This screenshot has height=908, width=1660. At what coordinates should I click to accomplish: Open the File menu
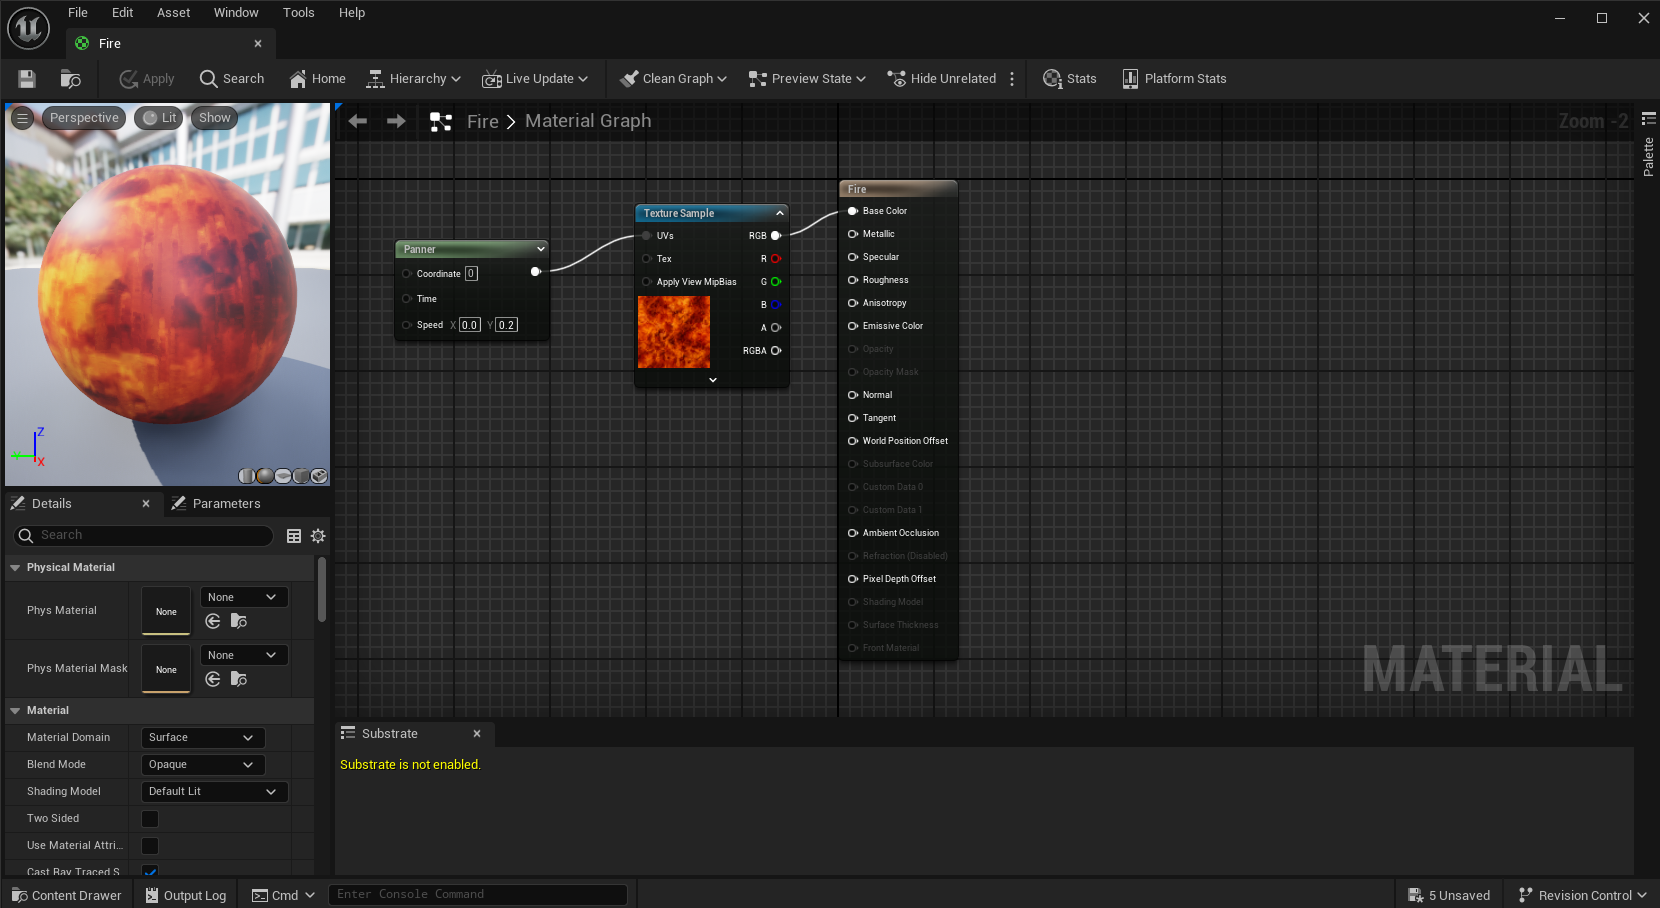78,13
